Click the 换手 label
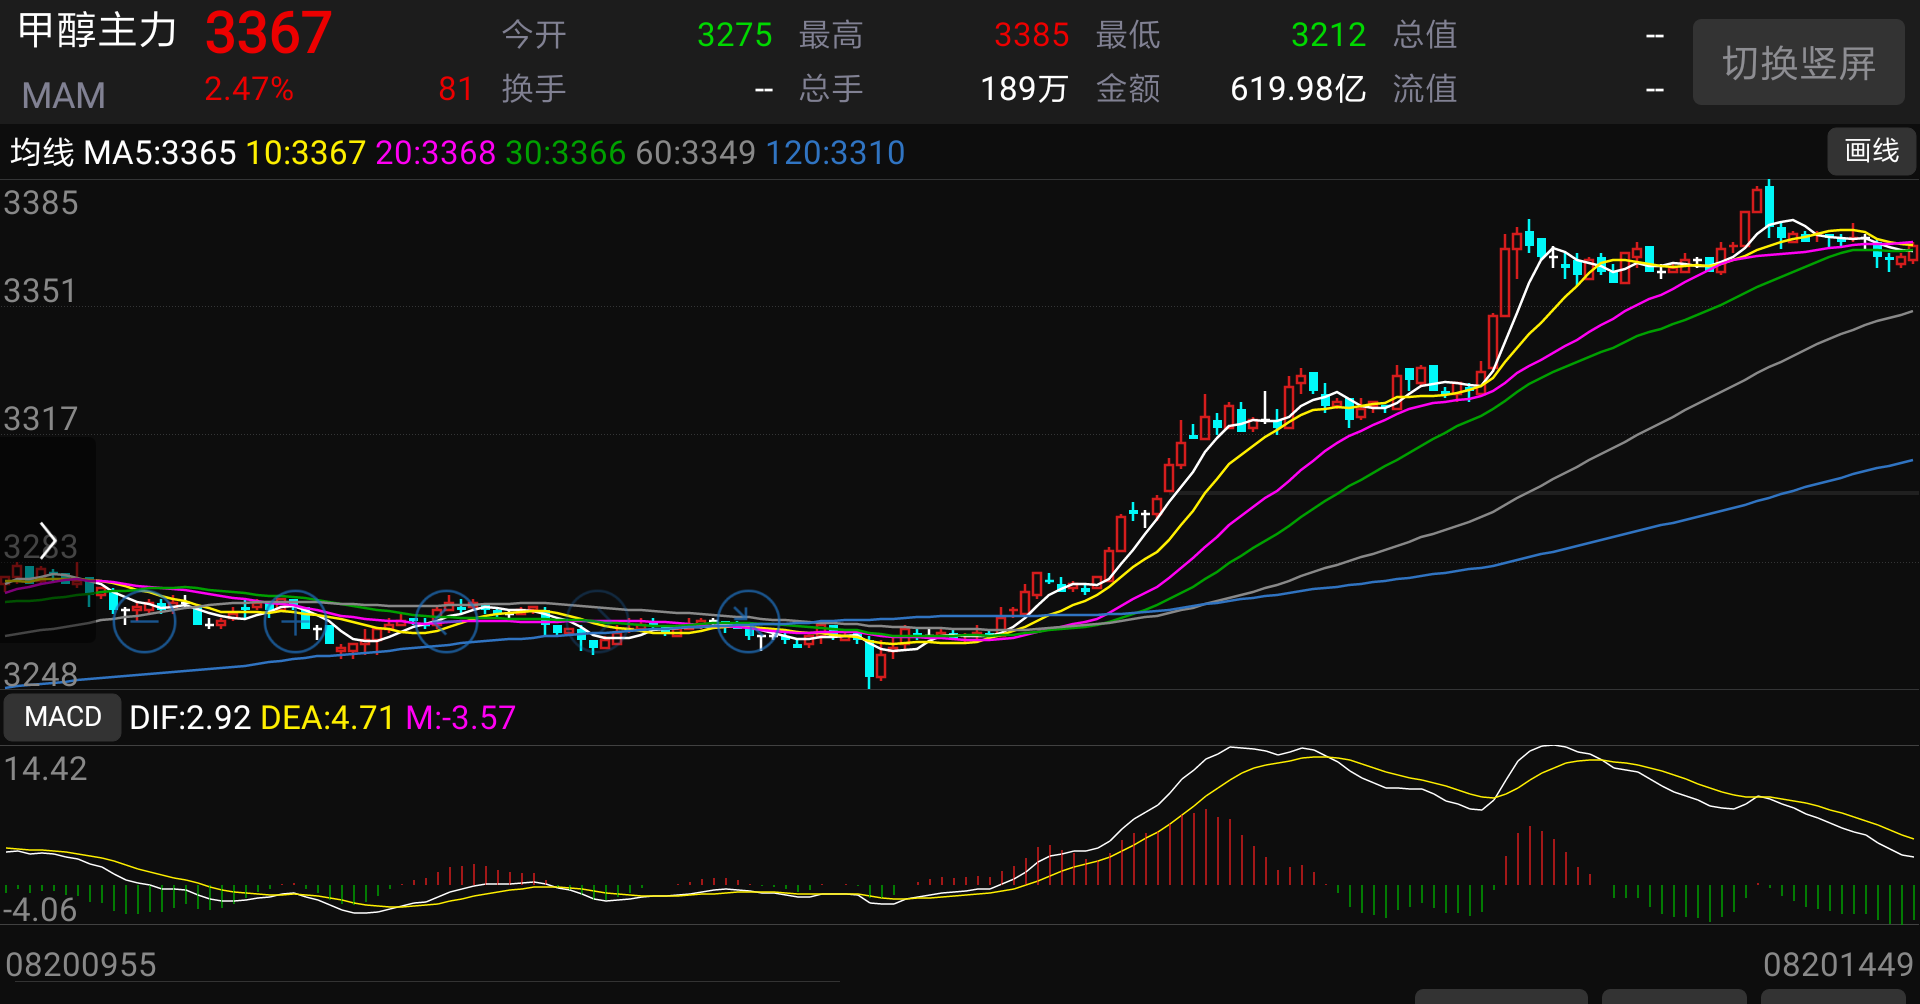This screenshot has width=1920, height=1004. 534,89
